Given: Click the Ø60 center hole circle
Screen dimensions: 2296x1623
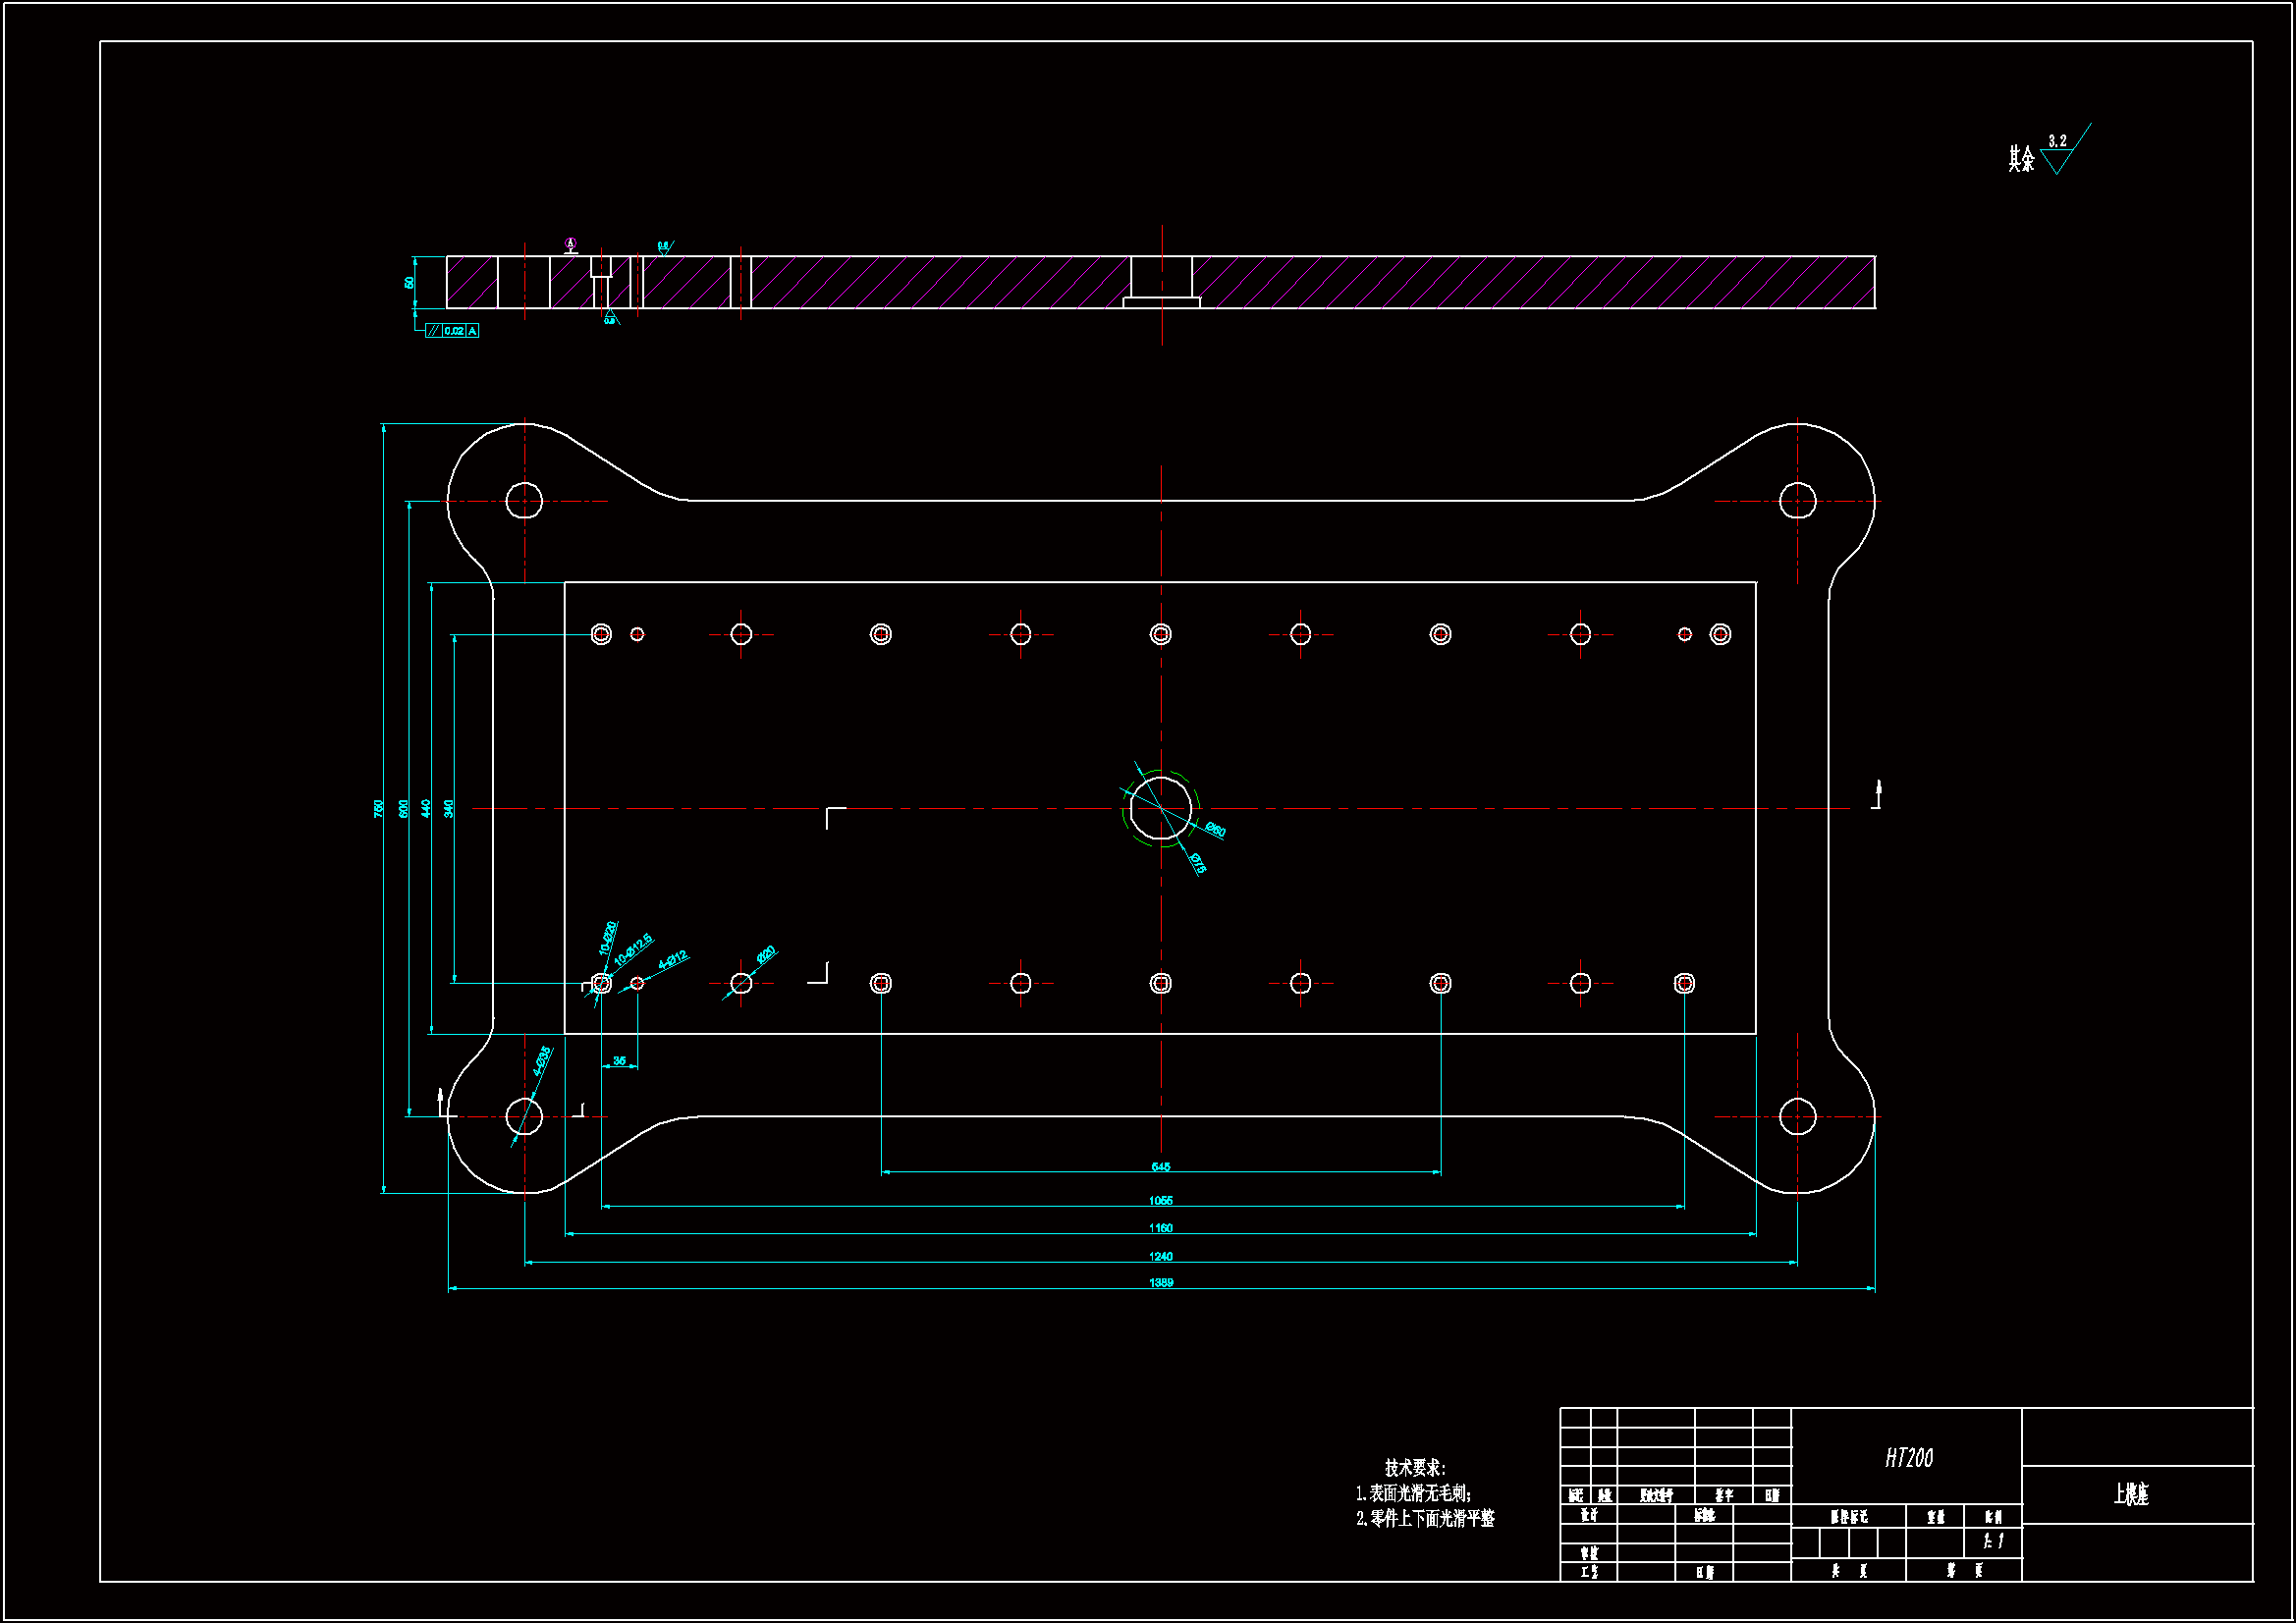Looking at the screenshot, I should coord(1160,808).
